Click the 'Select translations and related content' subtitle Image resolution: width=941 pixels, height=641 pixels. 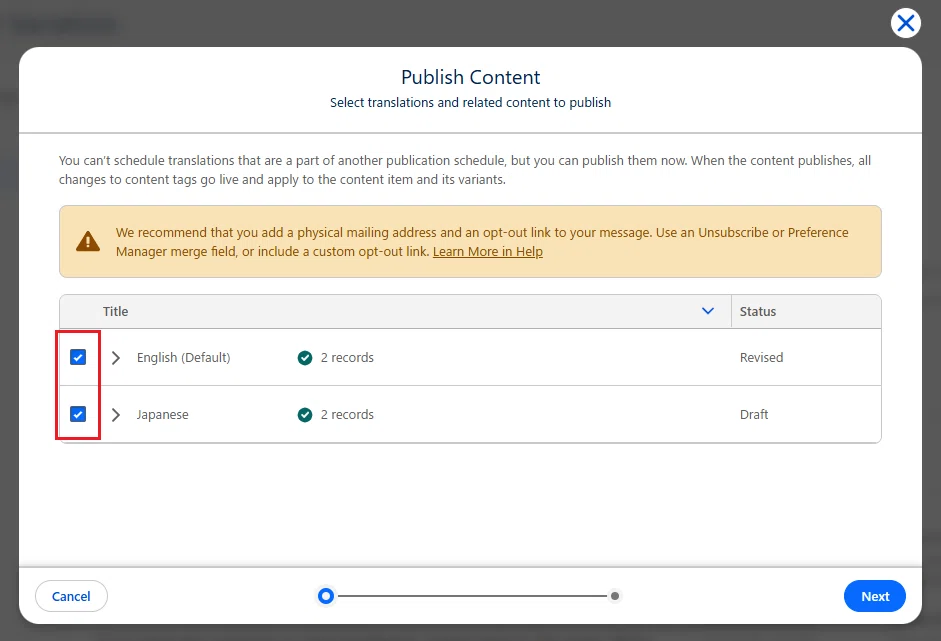tap(470, 103)
